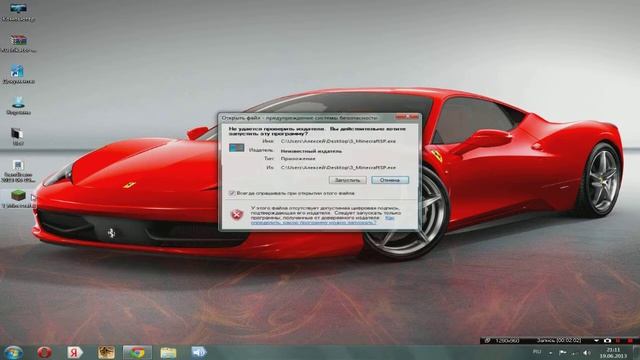Open the Yandex shortcut in the taskbar
The image size is (640, 360).
(x=75, y=352)
